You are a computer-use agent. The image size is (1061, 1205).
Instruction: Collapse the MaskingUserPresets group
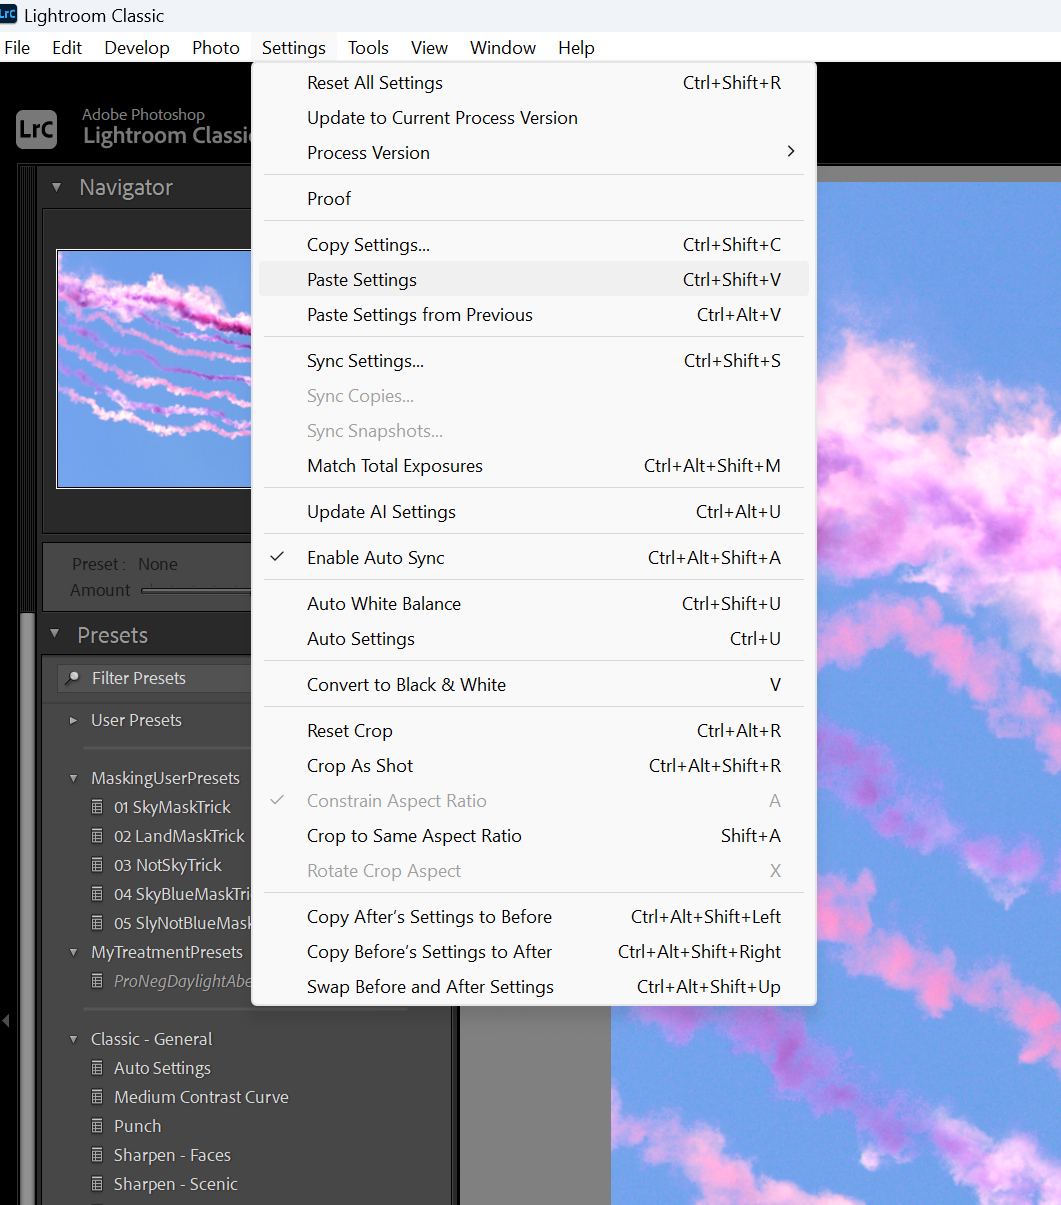pos(72,777)
